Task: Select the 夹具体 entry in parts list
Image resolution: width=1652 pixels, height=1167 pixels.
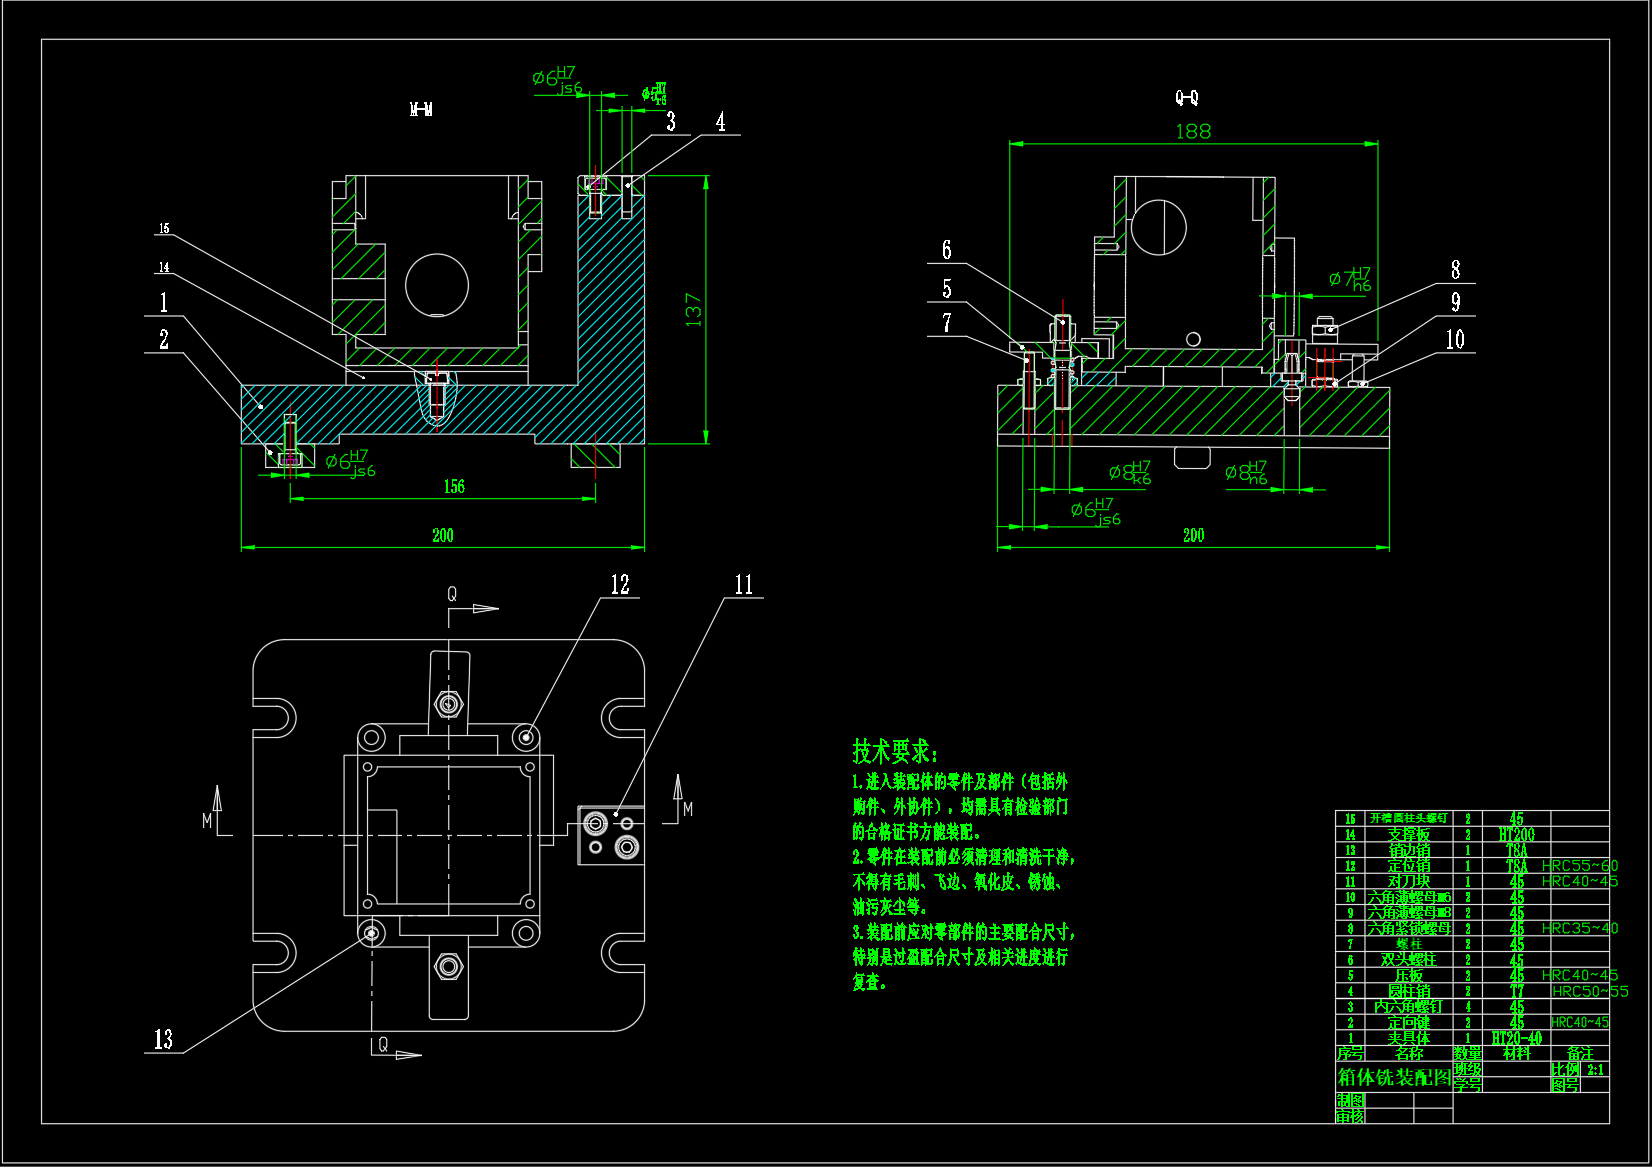Action: [x=1408, y=1038]
